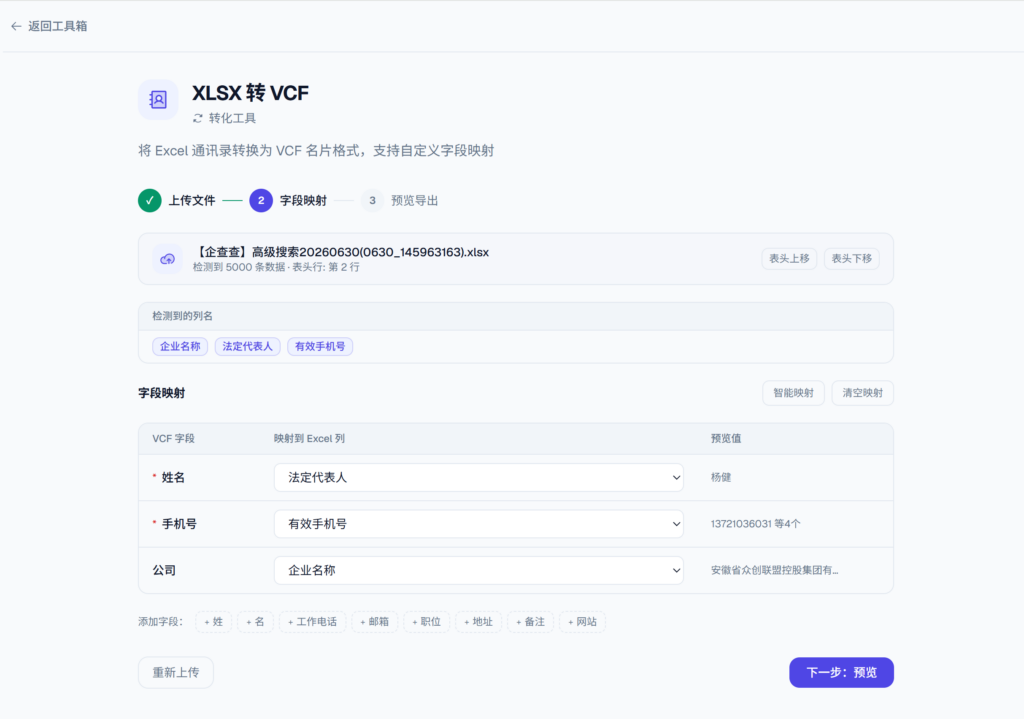Open the 公司 mapping dropdown
The width and height of the screenshot is (1024, 719).
tap(479, 570)
